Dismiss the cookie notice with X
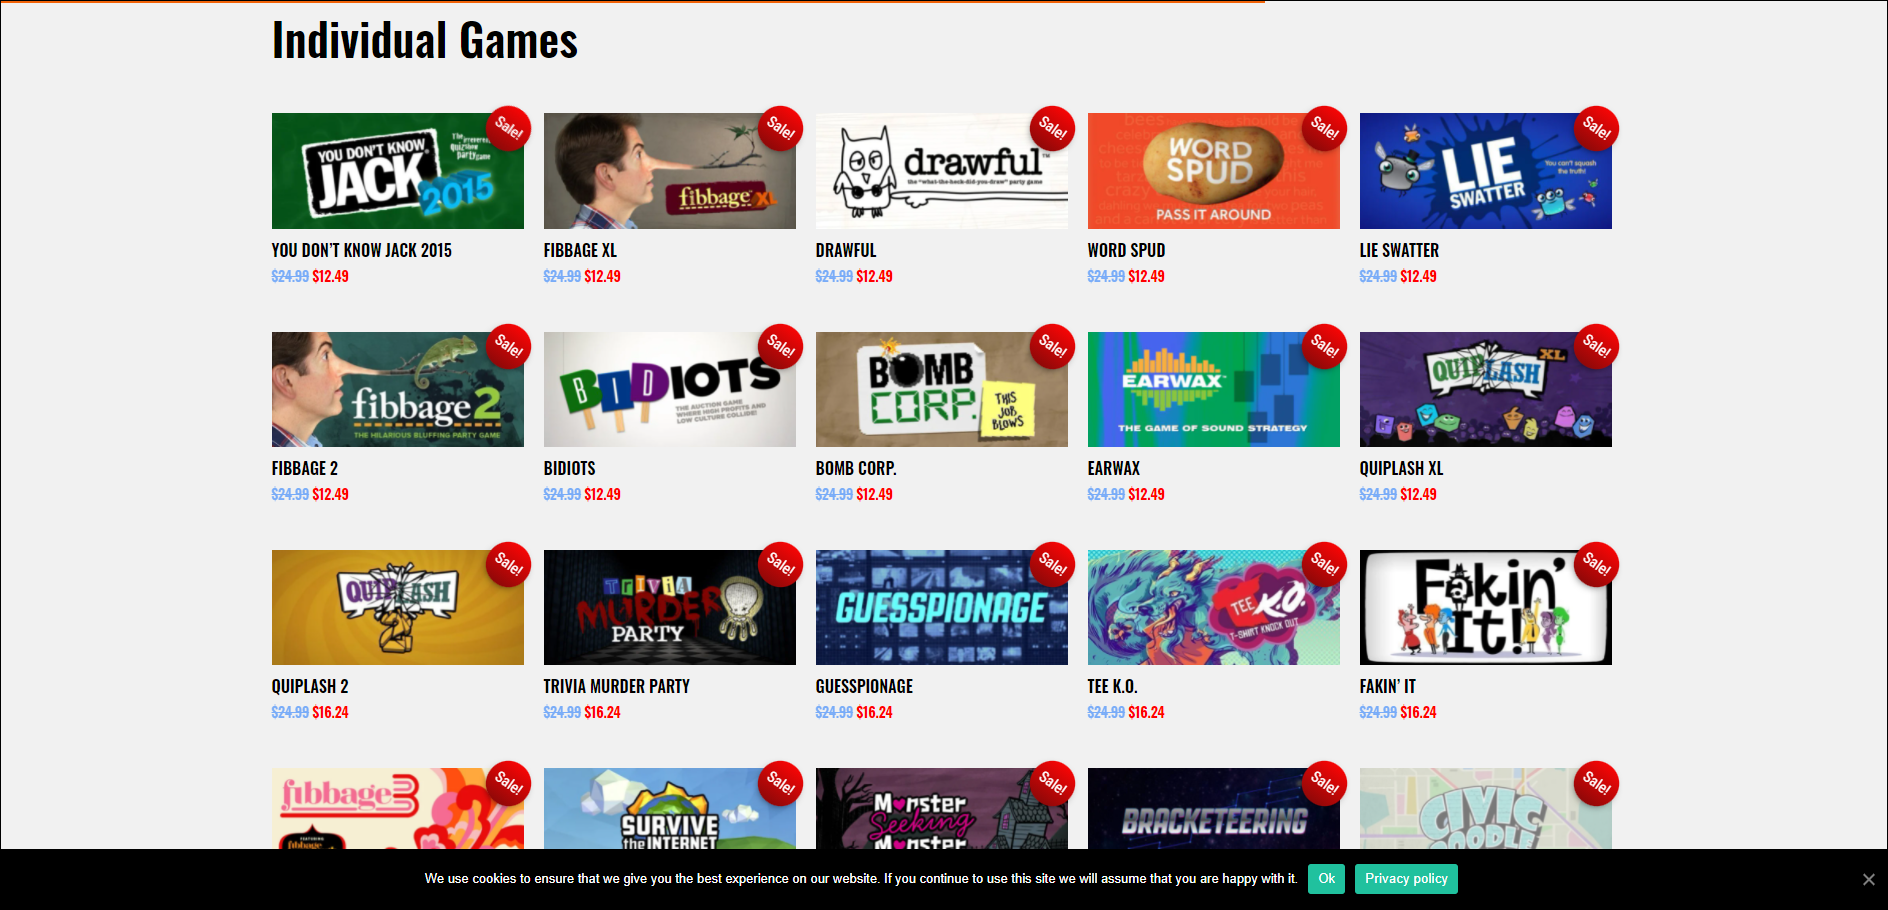The width and height of the screenshot is (1888, 910). tap(1868, 879)
